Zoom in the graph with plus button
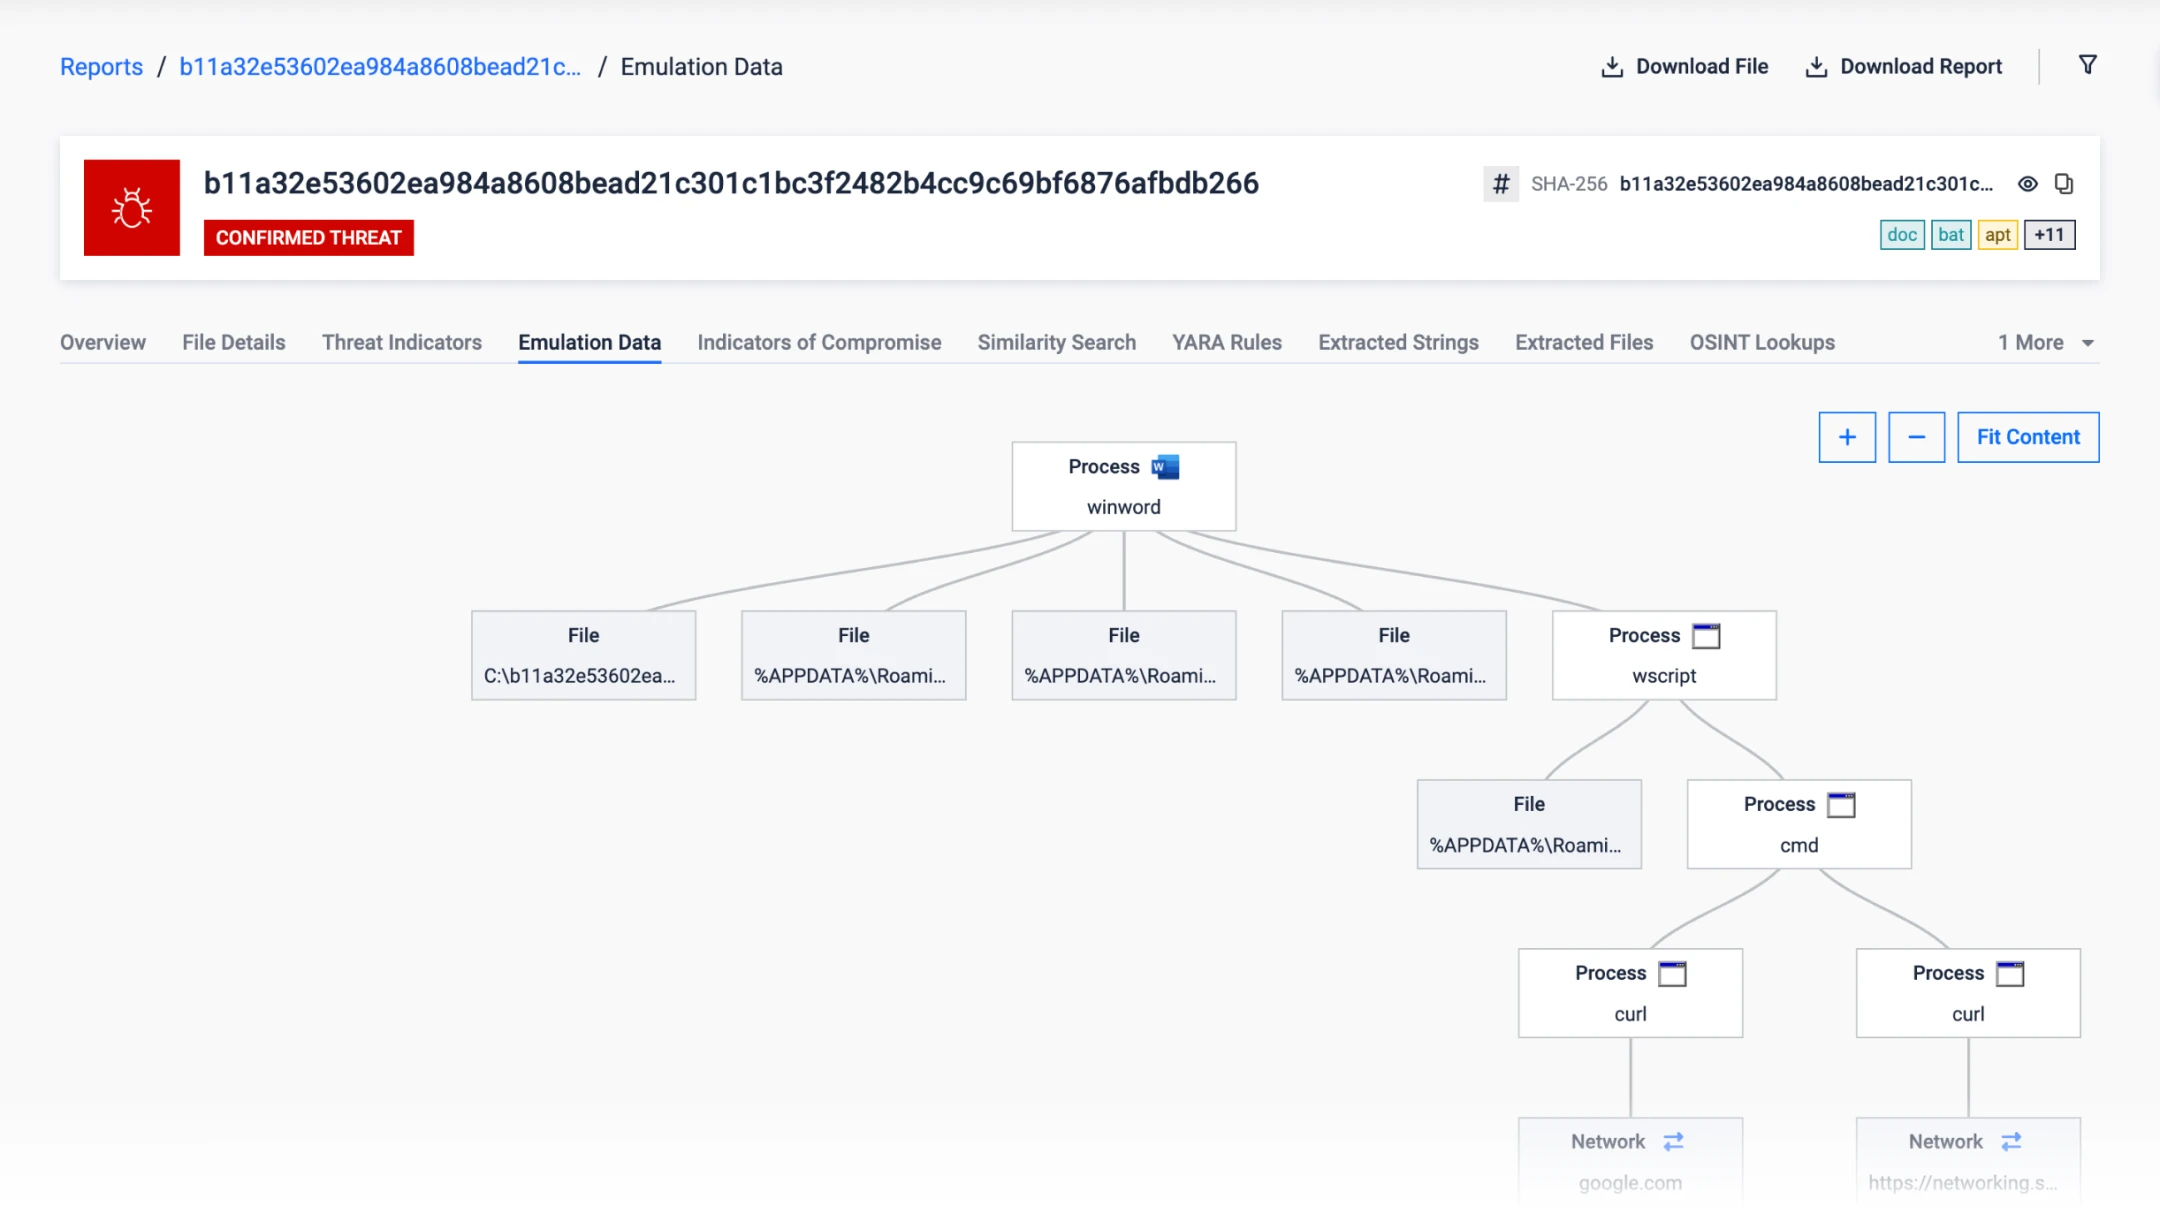Screen dimensions: 2160x1212 (x=1846, y=437)
